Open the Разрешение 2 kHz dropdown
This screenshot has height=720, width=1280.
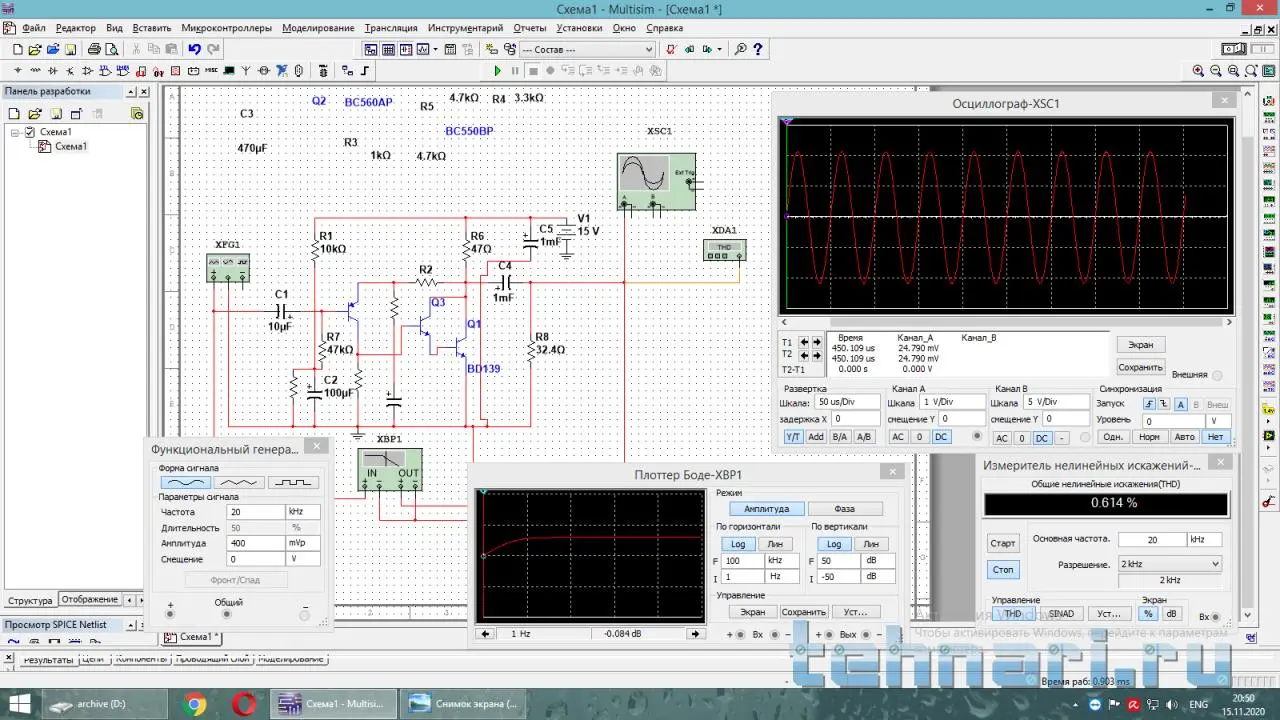point(1169,564)
